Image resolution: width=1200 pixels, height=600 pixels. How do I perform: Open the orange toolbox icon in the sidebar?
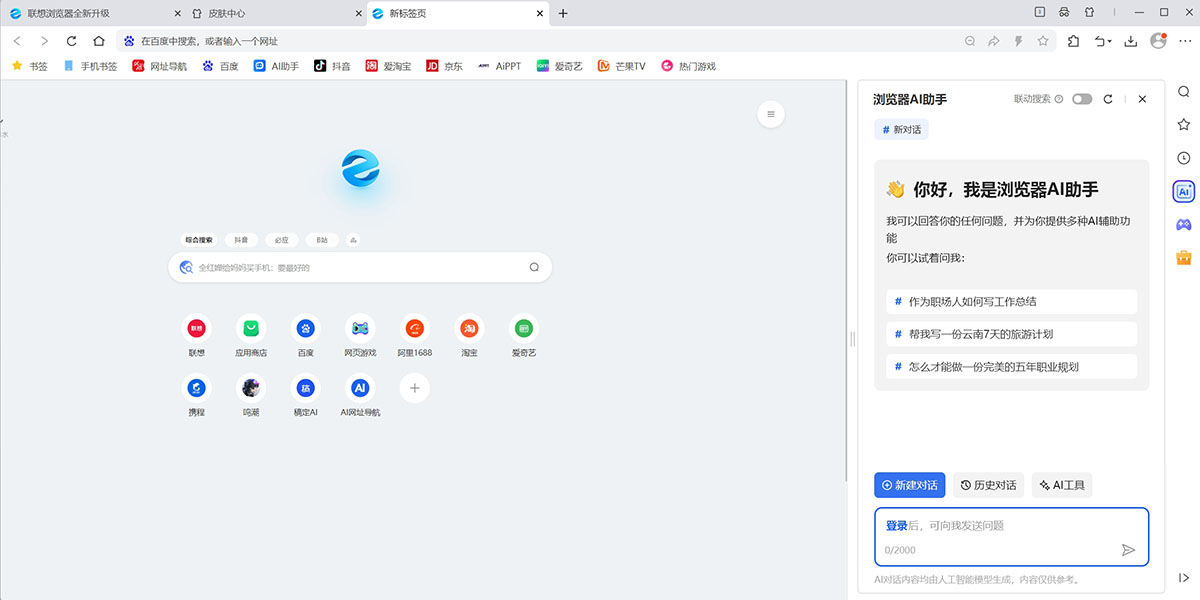point(1184,257)
